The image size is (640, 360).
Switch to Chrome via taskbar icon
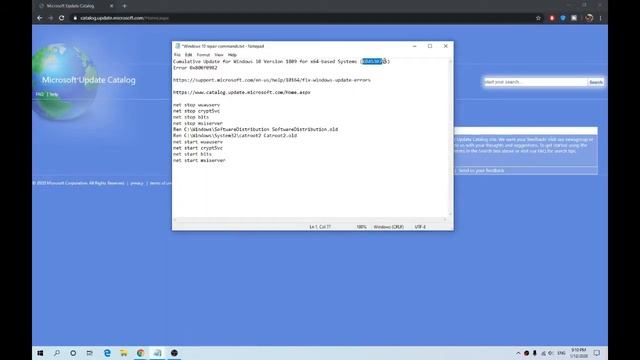pos(140,353)
